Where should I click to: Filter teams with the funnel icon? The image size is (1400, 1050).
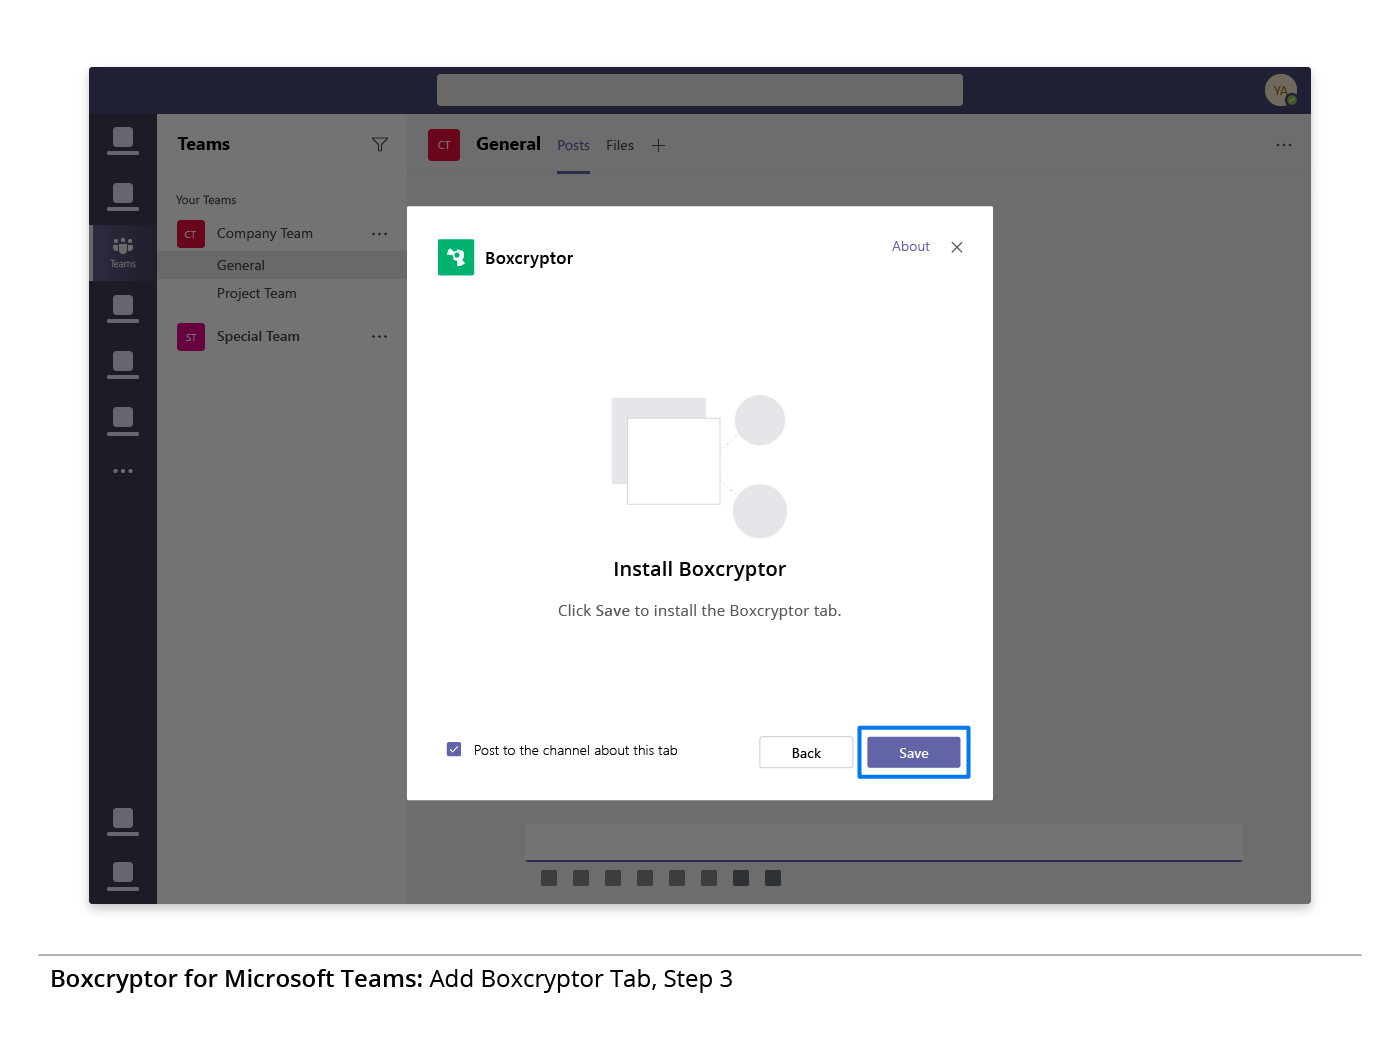tap(380, 145)
